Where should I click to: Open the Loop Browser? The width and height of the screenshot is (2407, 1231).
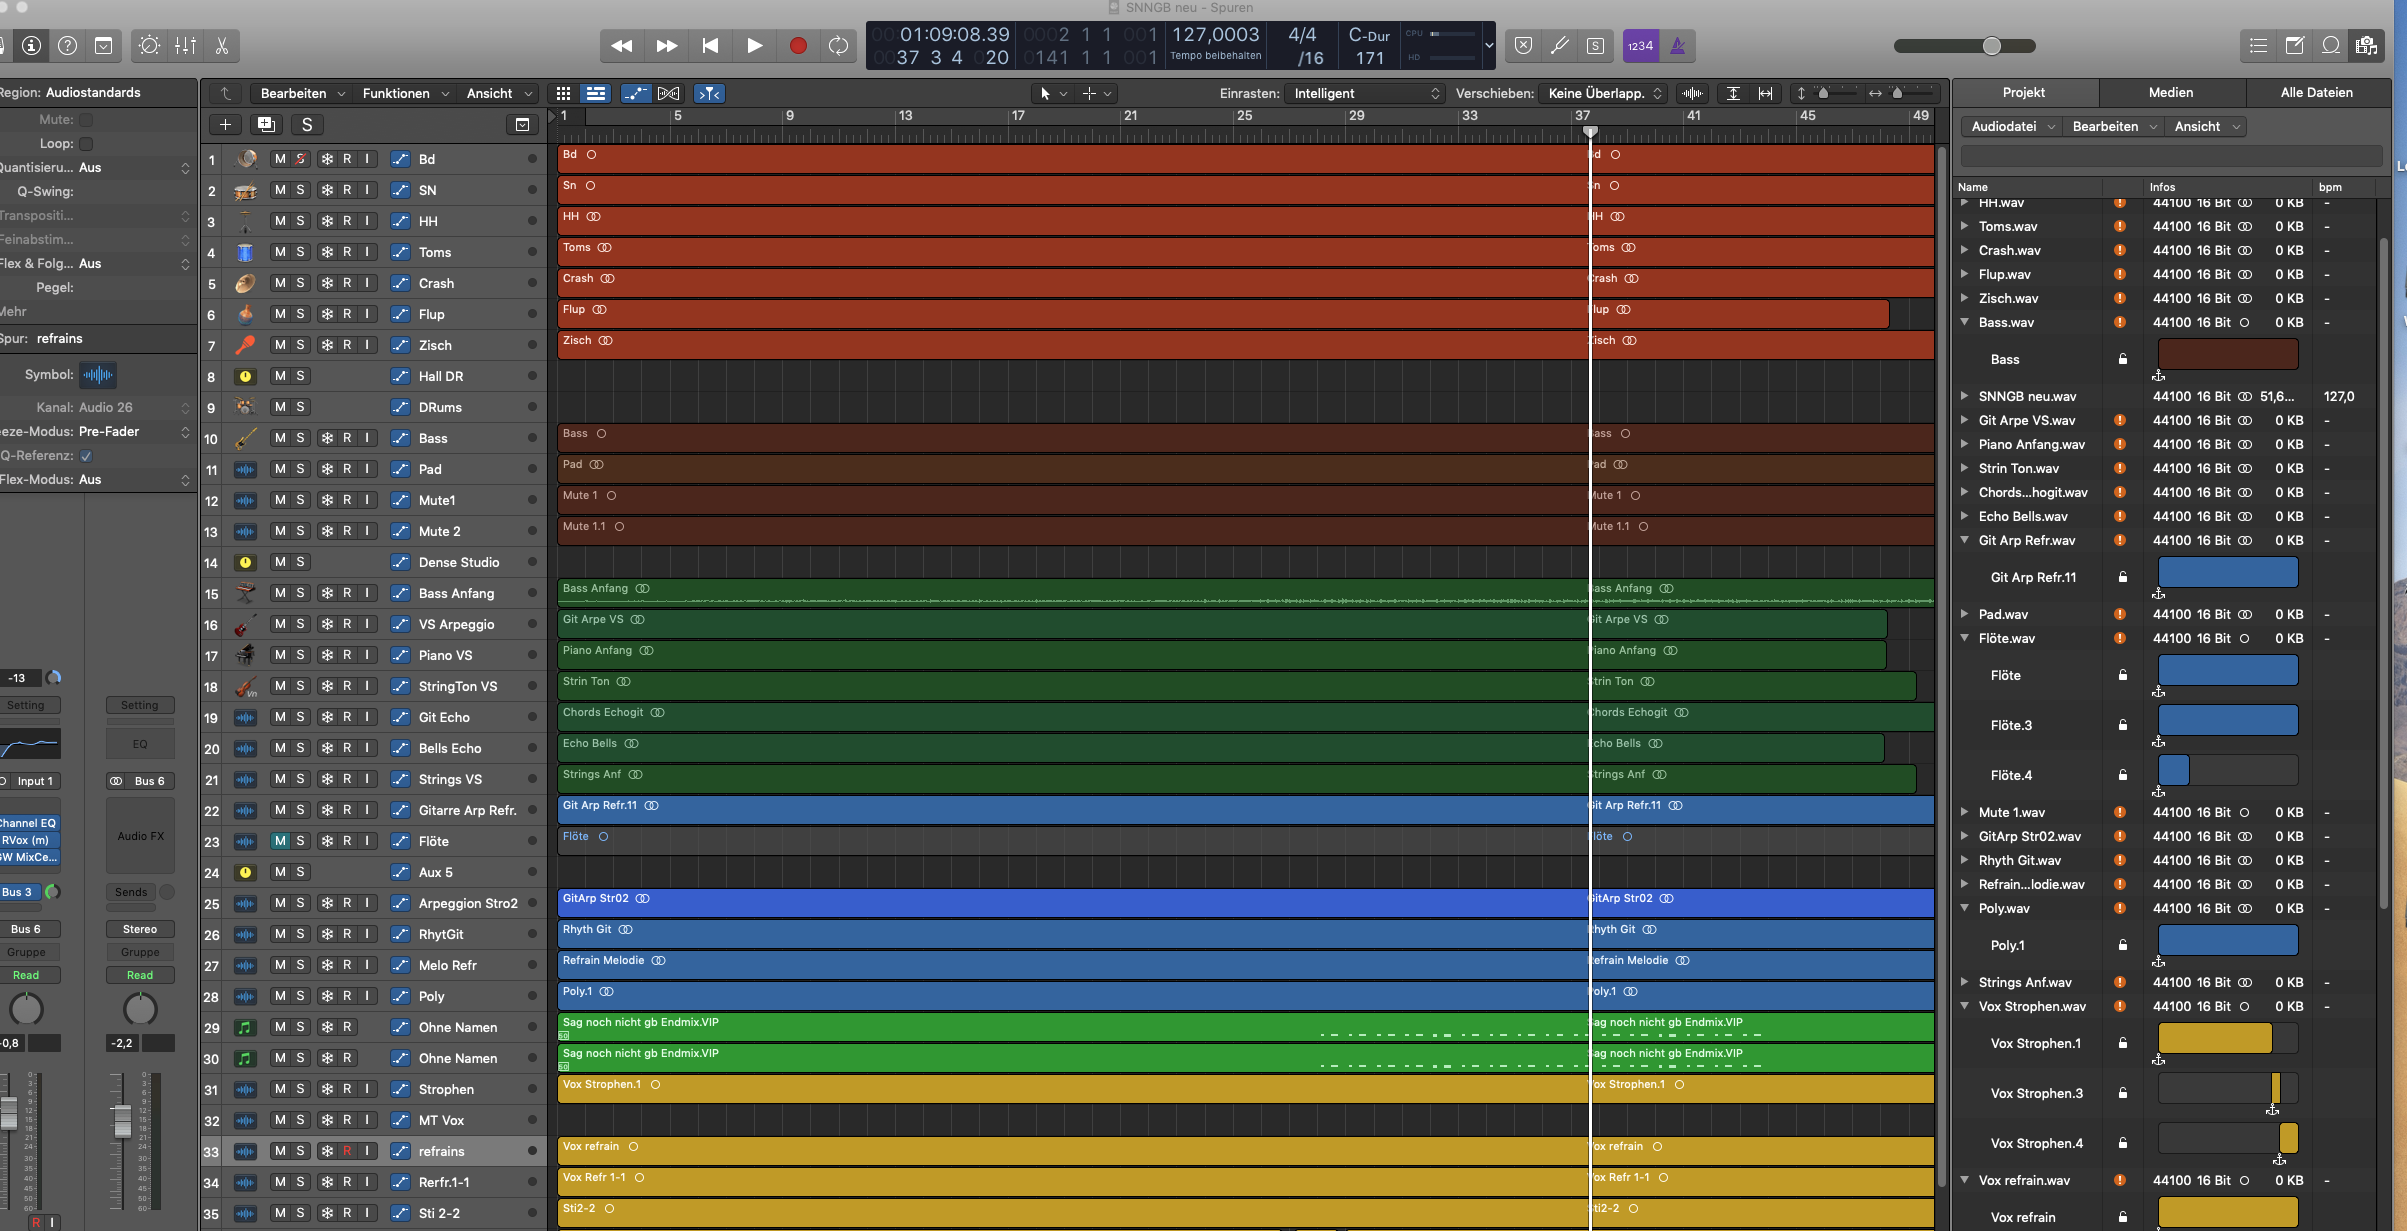[x=2330, y=46]
